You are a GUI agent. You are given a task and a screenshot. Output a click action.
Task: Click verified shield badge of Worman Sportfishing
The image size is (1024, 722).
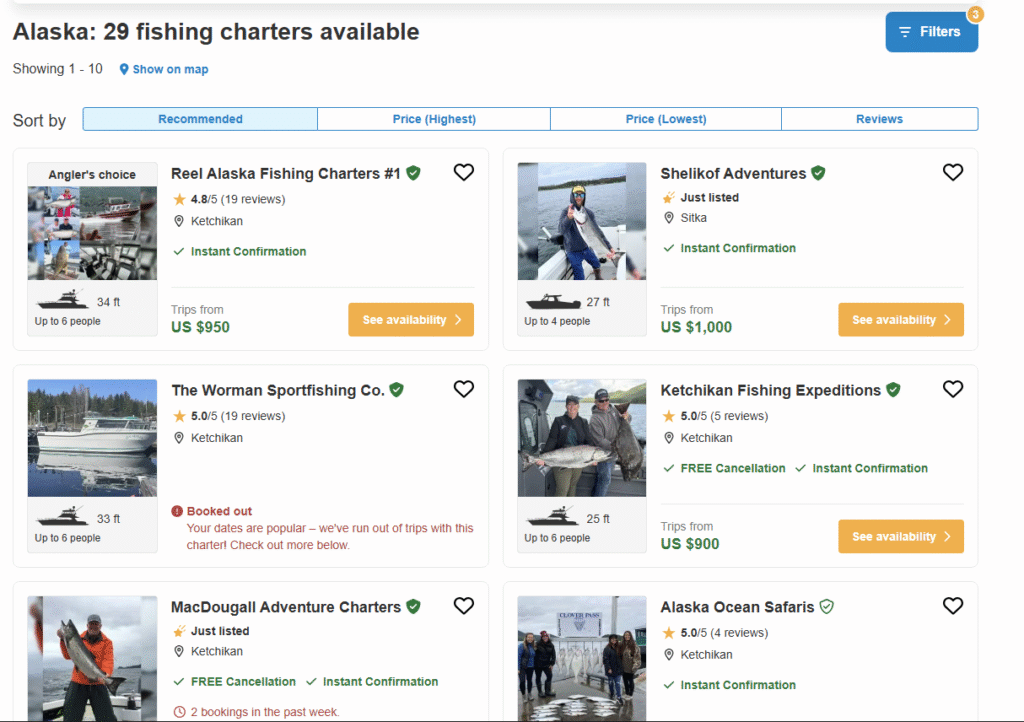point(396,390)
